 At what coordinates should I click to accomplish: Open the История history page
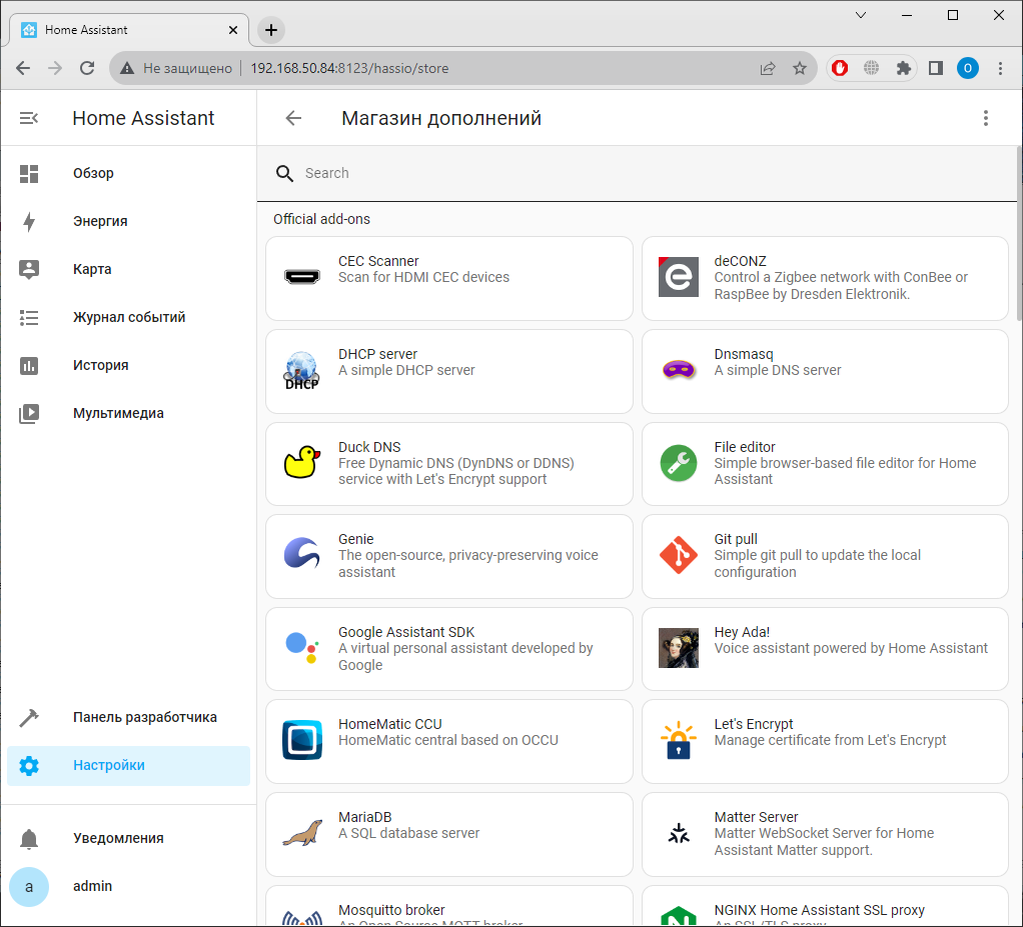[x=129, y=365]
